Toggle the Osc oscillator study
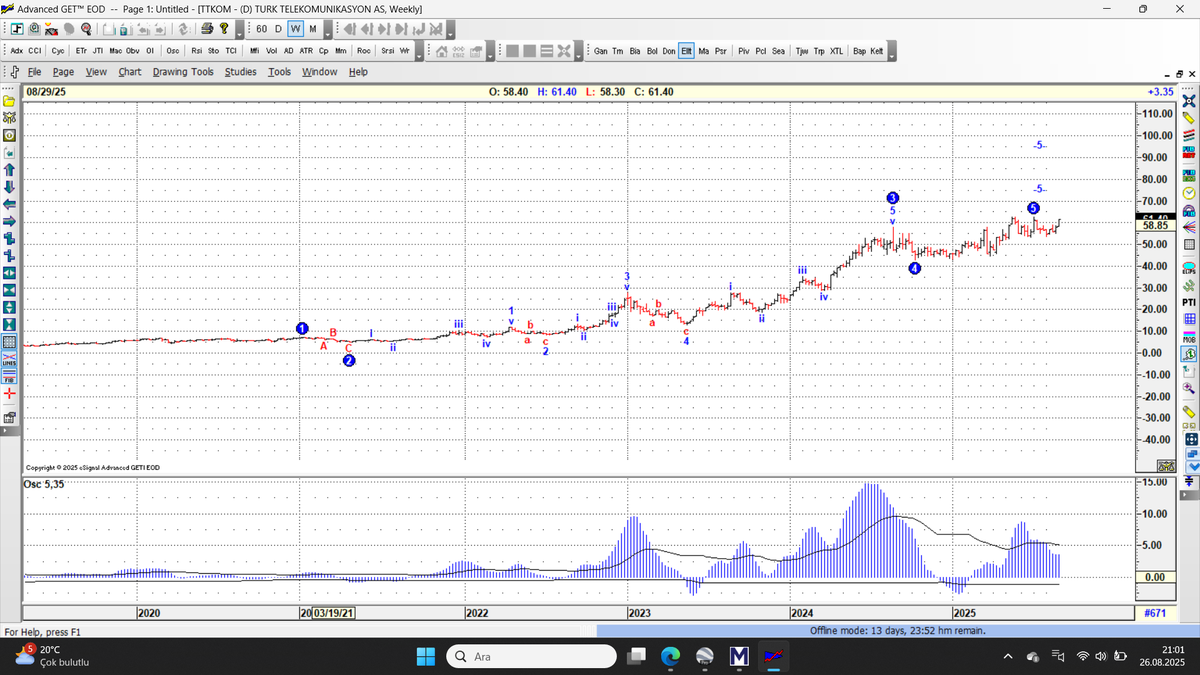The height and width of the screenshot is (675, 1200). (x=172, y=49)
